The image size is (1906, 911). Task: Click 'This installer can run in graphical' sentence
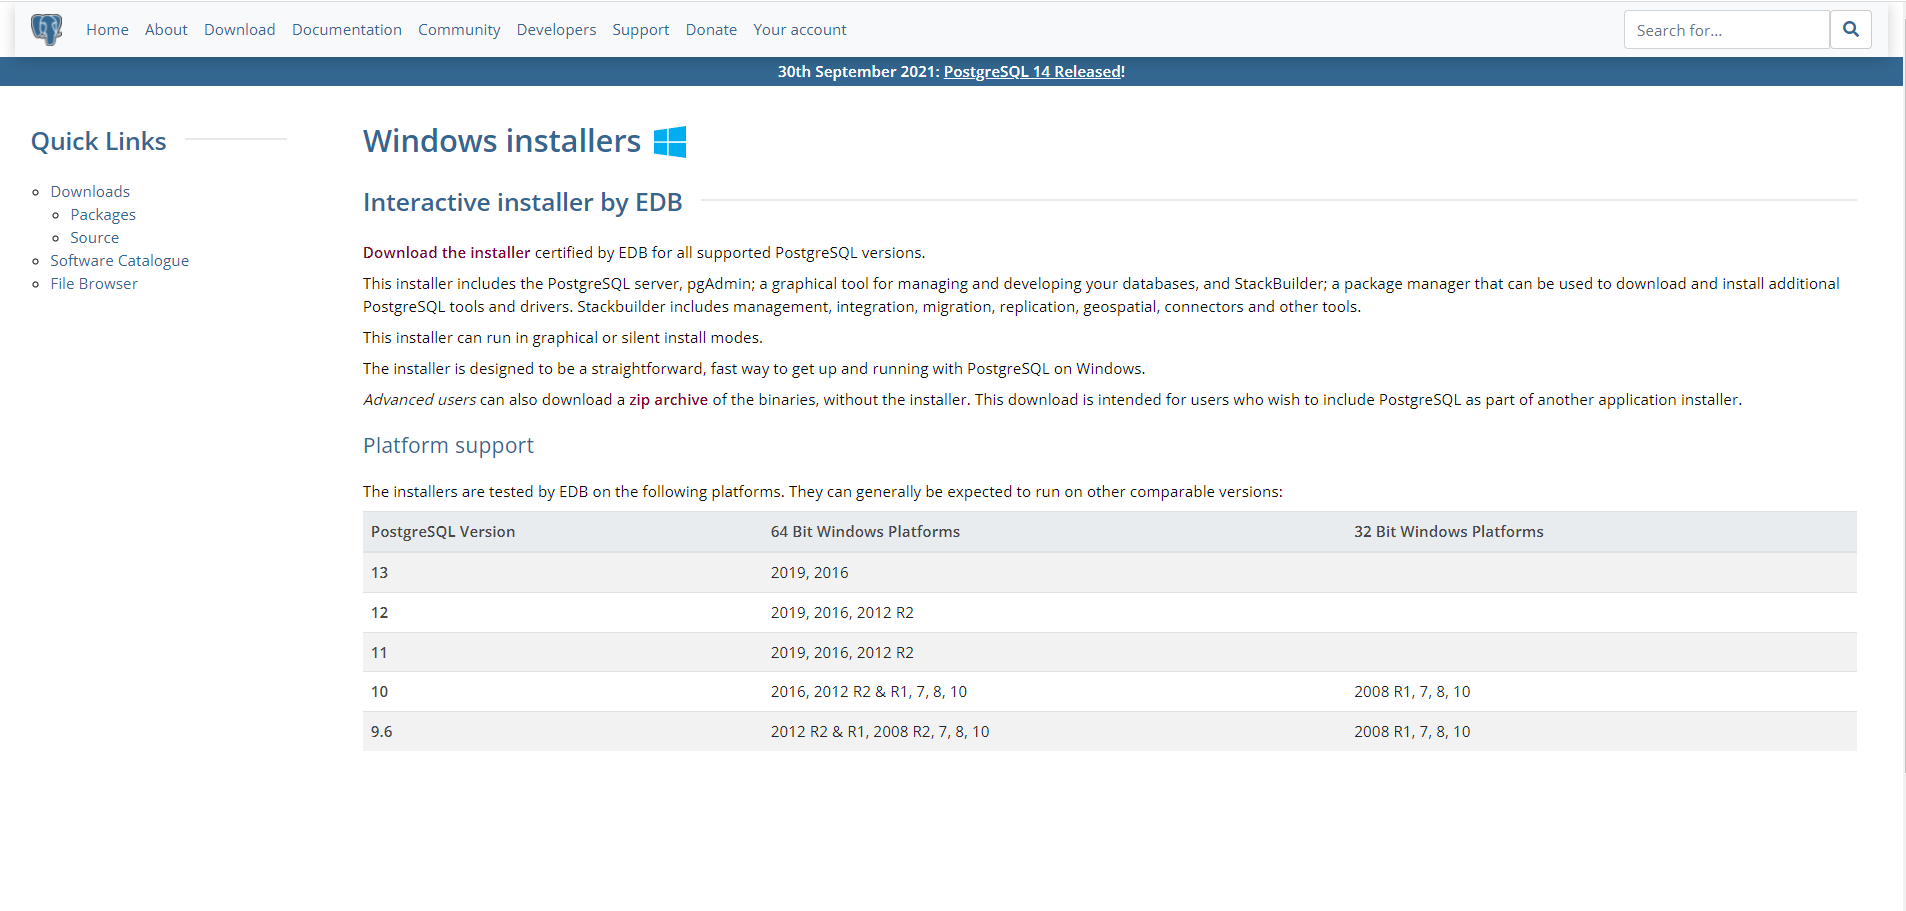click(563, 338)
